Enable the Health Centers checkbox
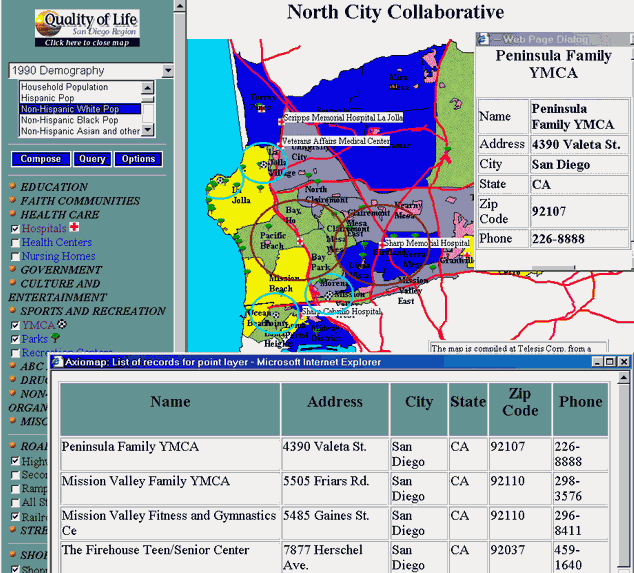 click(x=14, y=243)
